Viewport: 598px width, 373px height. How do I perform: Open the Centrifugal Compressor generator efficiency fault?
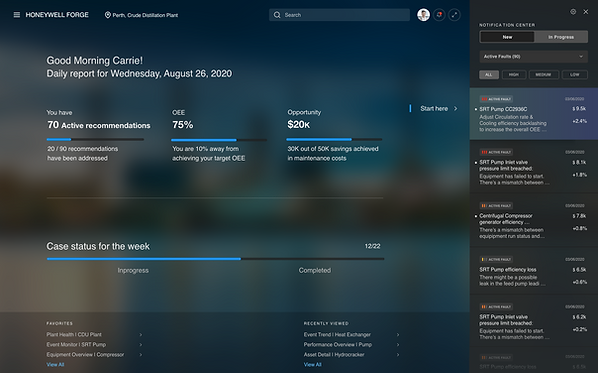[534, 221]
